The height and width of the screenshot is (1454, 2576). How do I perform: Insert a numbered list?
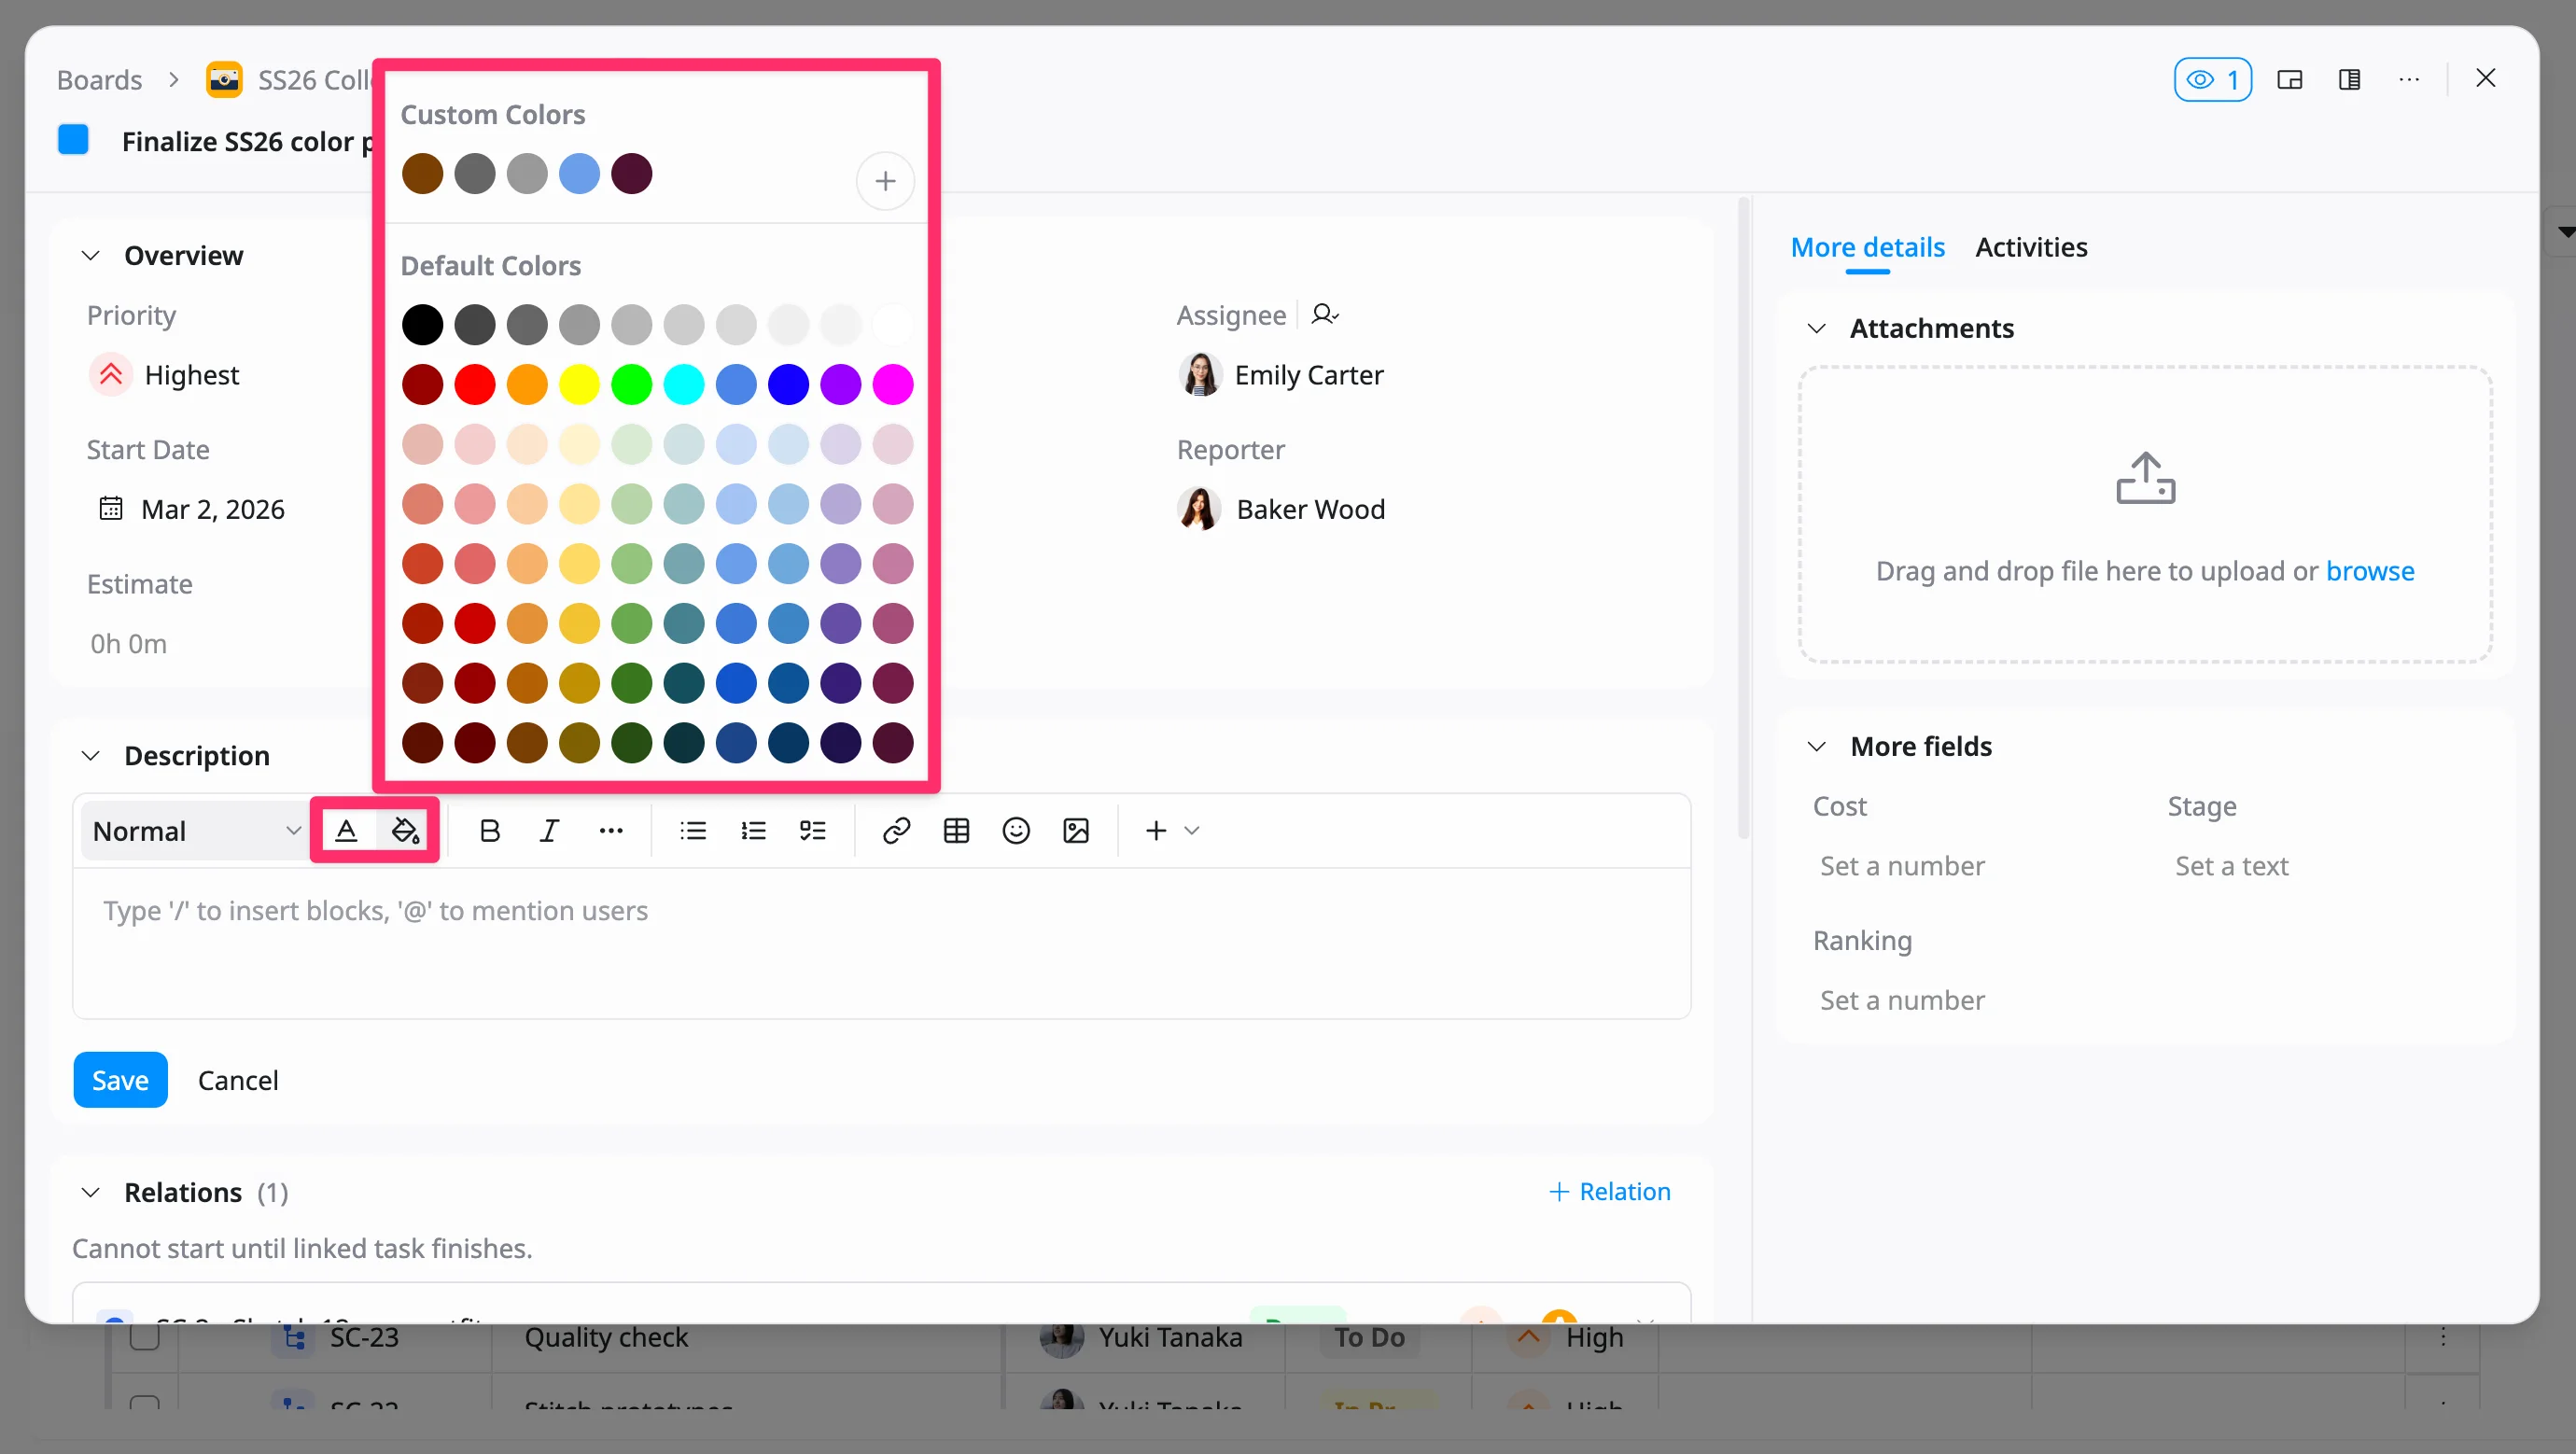click(x=753, y=830)
